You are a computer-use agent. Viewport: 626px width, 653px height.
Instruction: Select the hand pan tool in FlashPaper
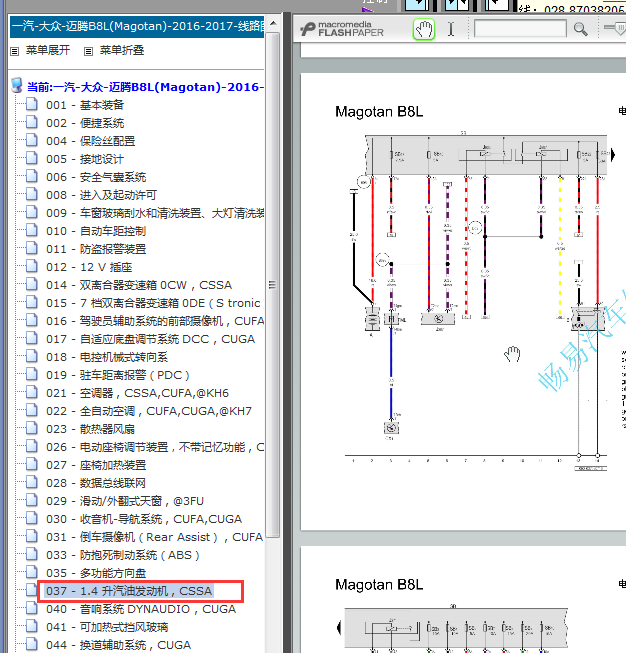coord(424,30)
